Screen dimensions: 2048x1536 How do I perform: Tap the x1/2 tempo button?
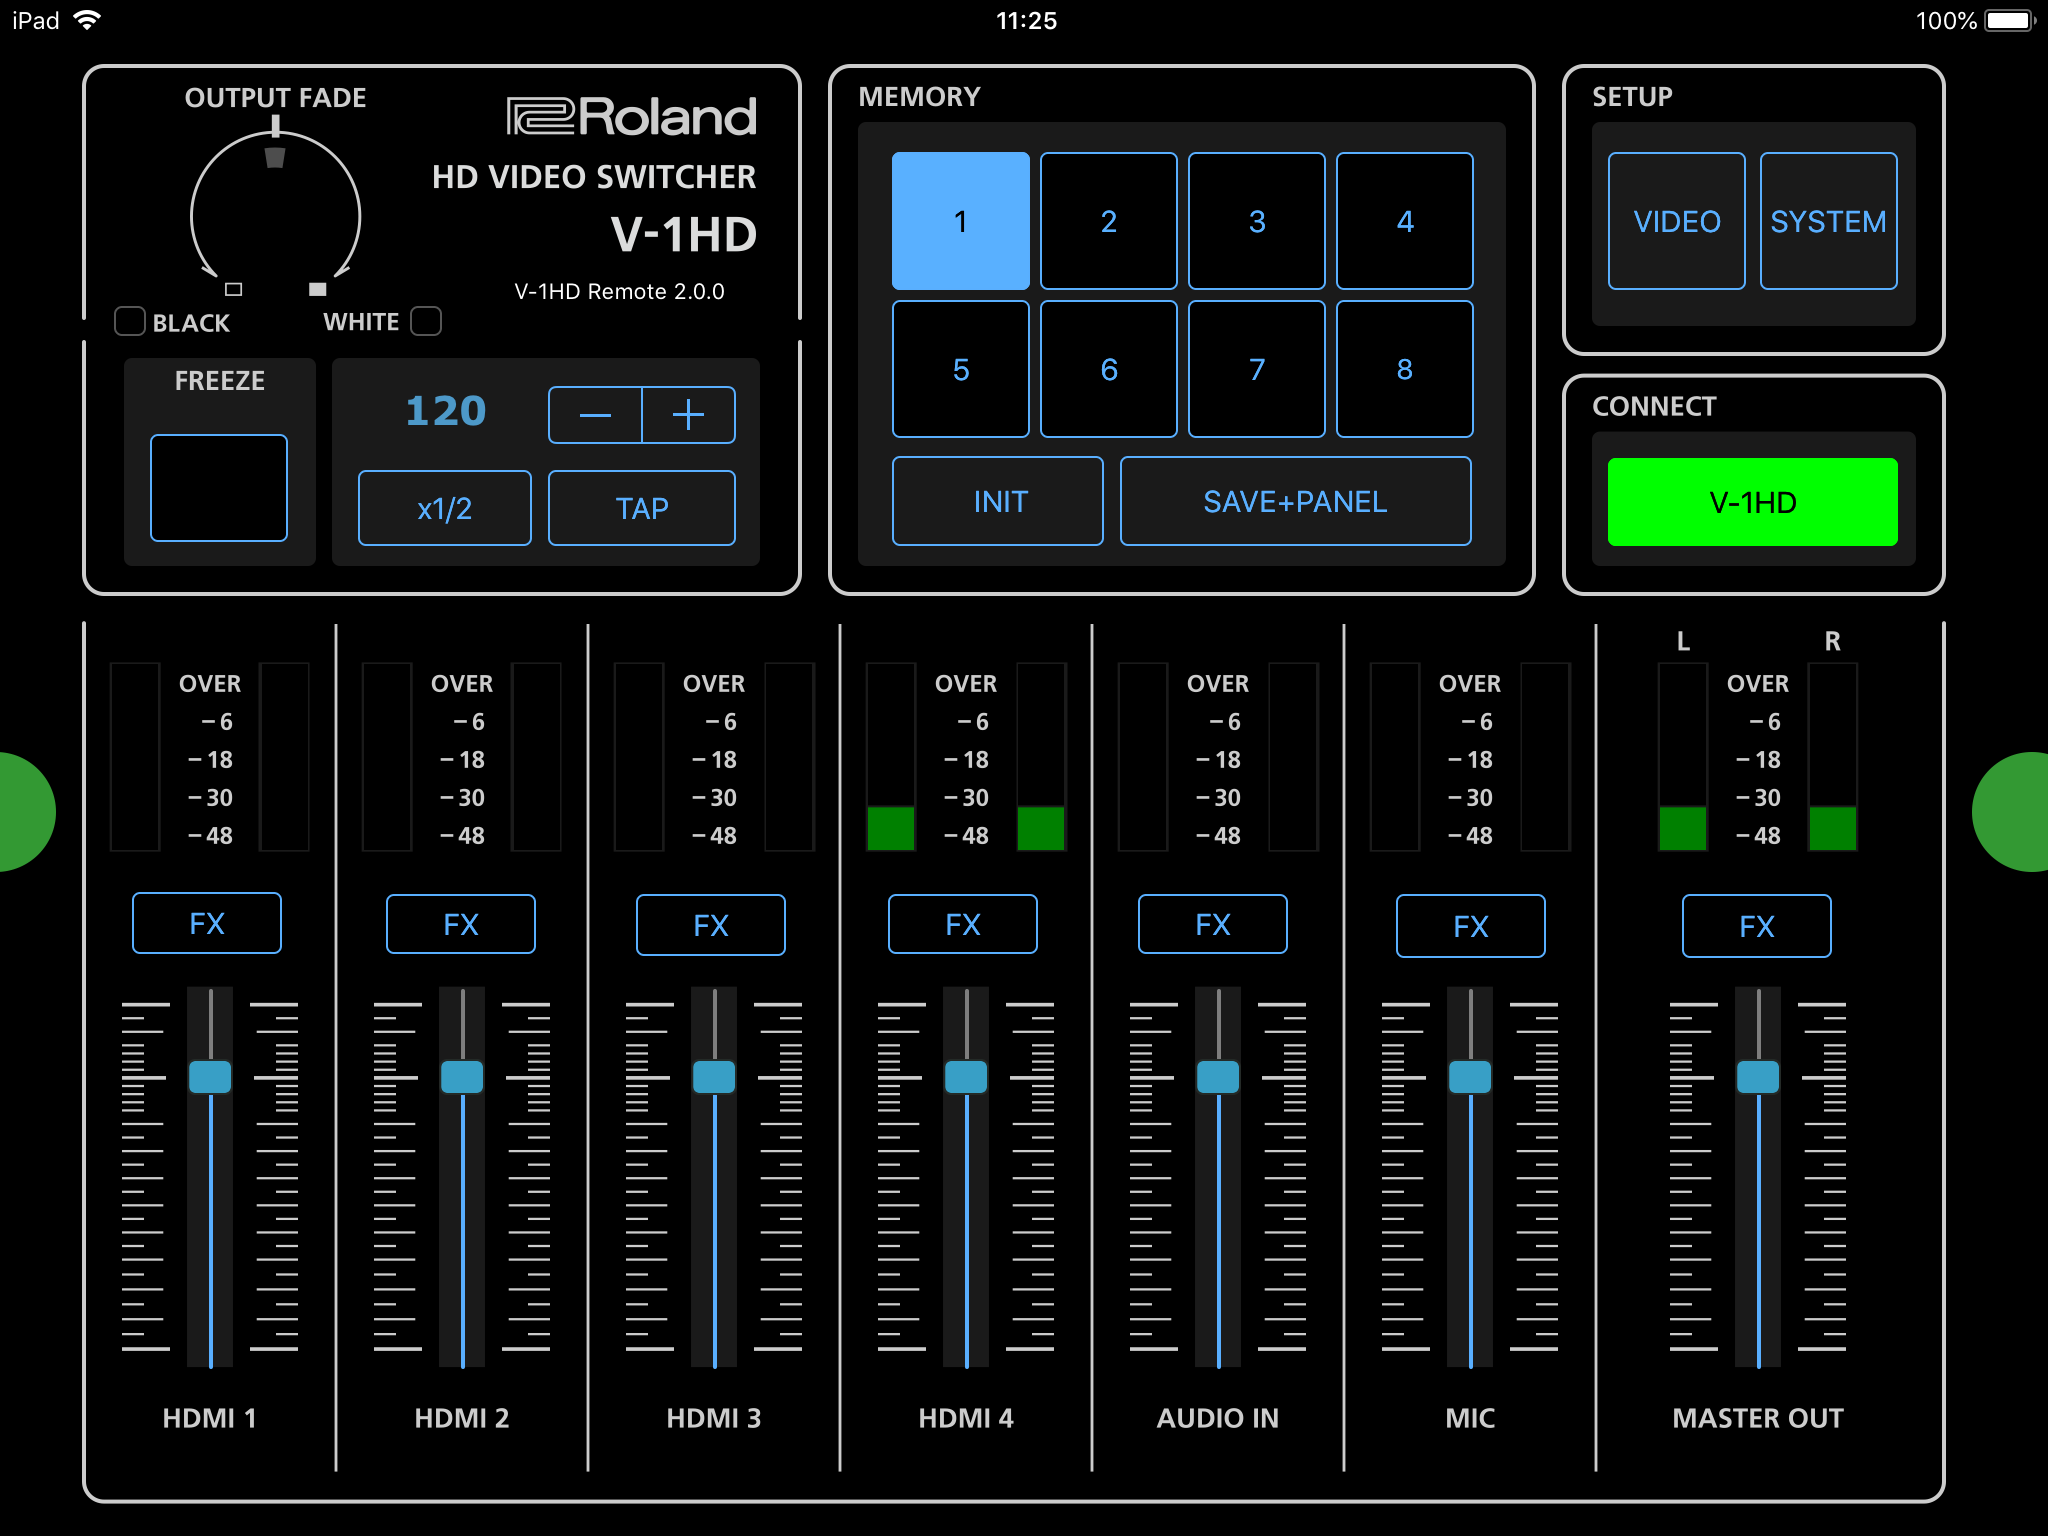444,508
